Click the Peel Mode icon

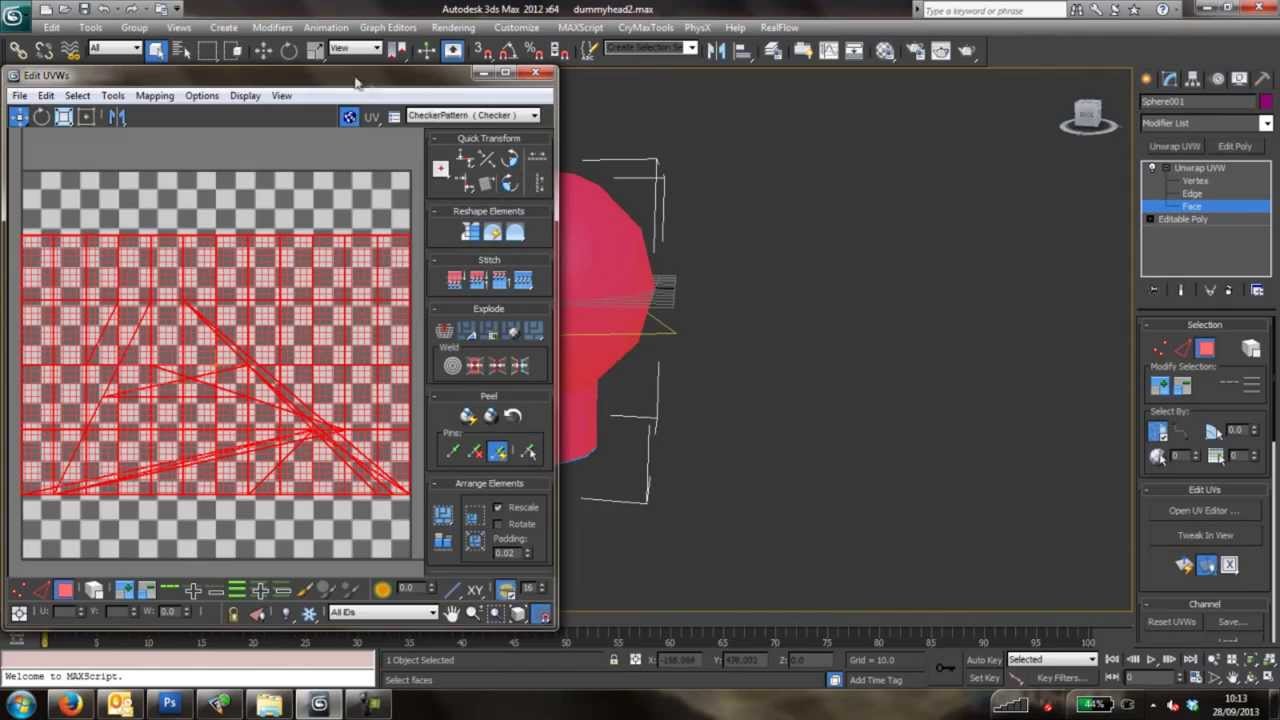490,416
